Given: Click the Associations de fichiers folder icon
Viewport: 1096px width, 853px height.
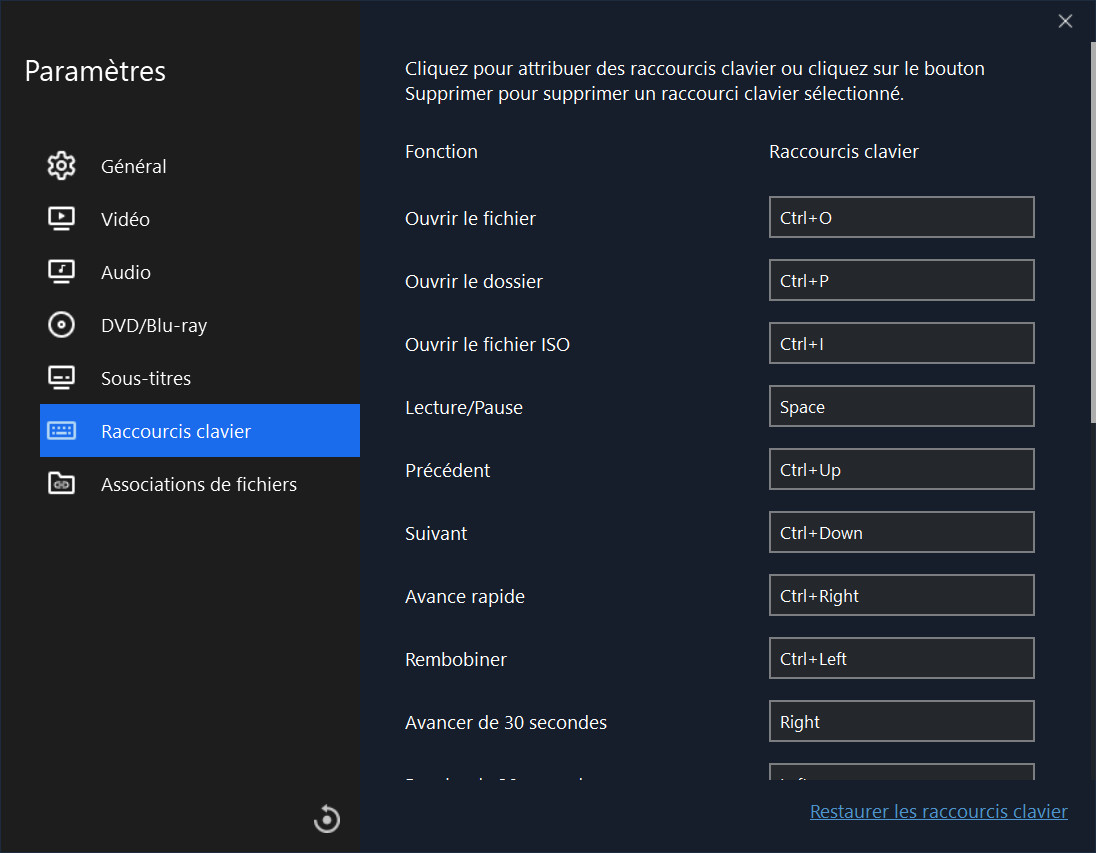Looking at the screenshot, I should 62,484.
